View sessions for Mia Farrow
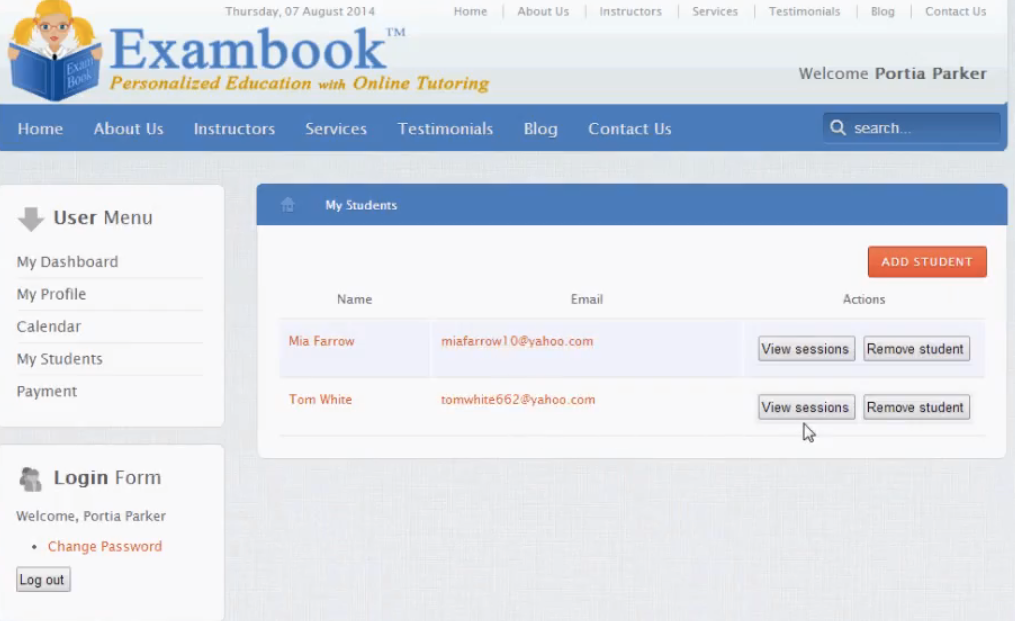This screenshot has width=1015, height=621. coord(805,349)
